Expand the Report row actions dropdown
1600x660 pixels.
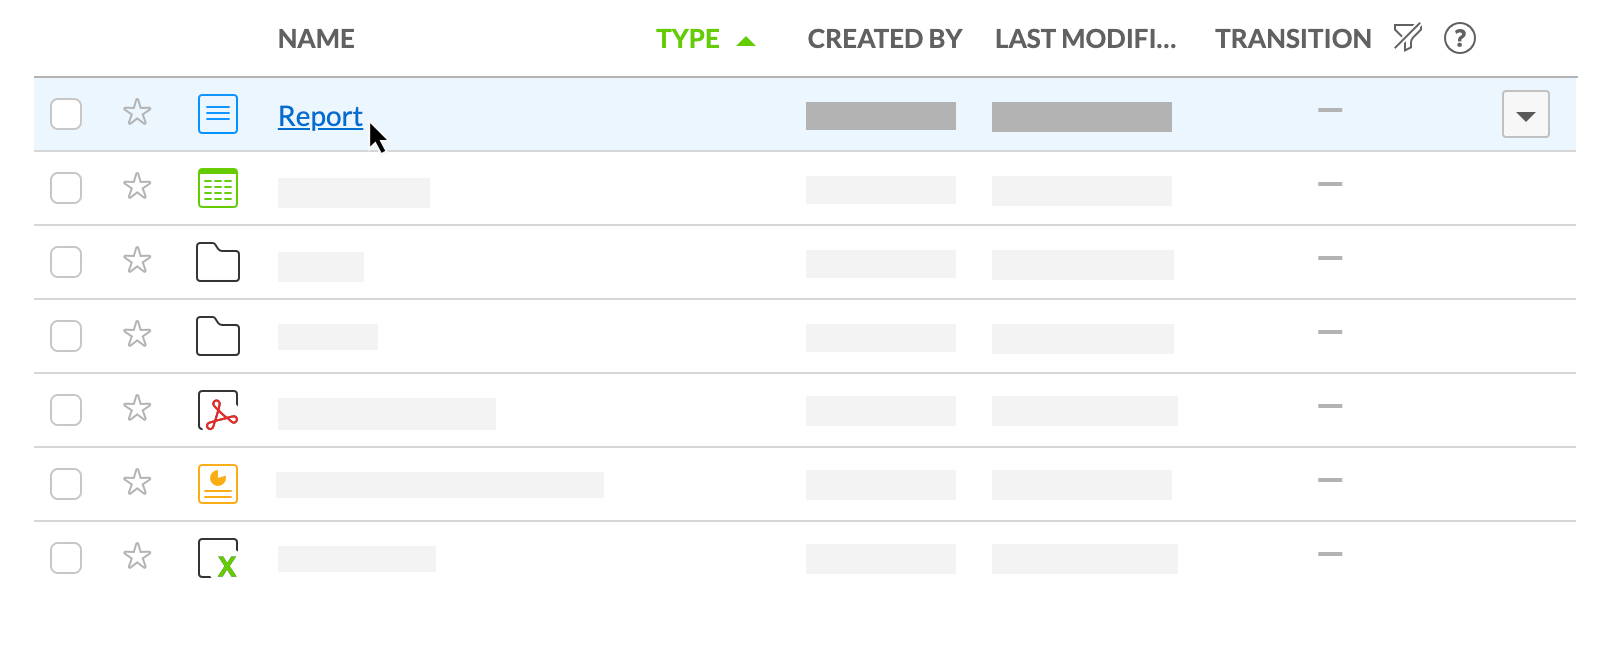1525,115
